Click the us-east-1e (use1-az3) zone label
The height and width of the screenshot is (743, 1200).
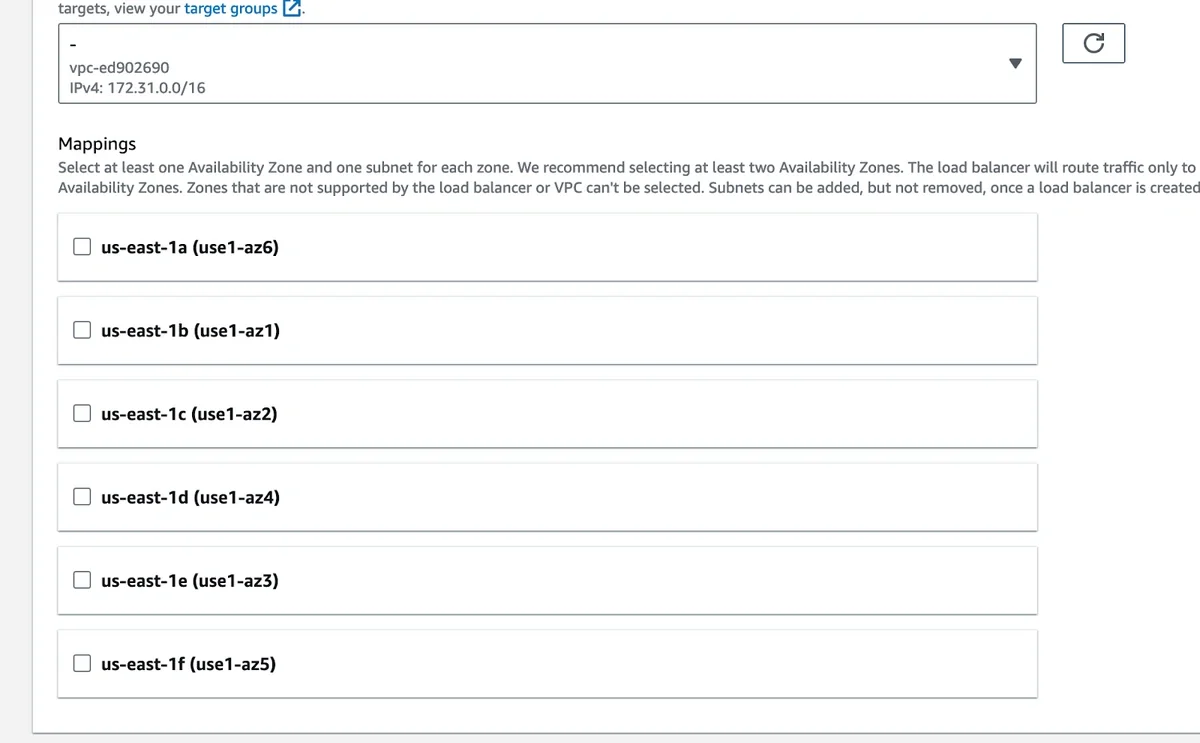(190, 579)
